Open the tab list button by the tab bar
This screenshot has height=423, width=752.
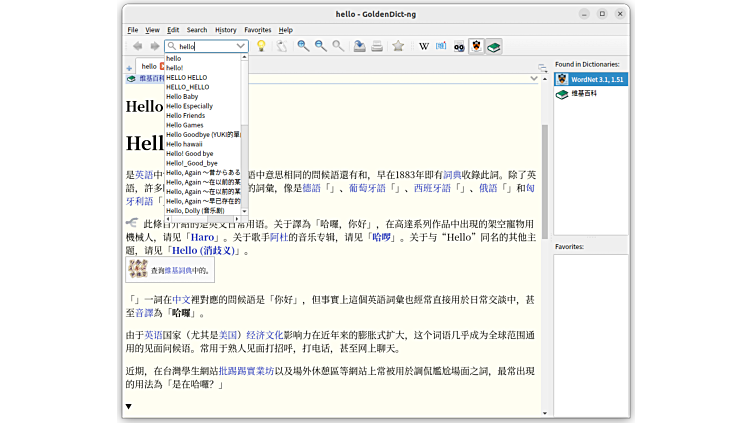pyautogui.click(x=542, y=67)
